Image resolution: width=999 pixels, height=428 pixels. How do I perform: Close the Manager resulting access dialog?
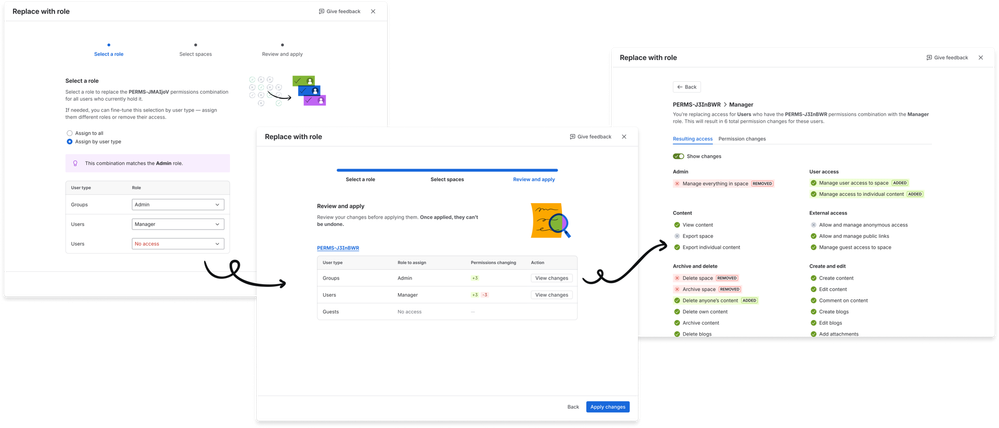[x=981, y=57]
